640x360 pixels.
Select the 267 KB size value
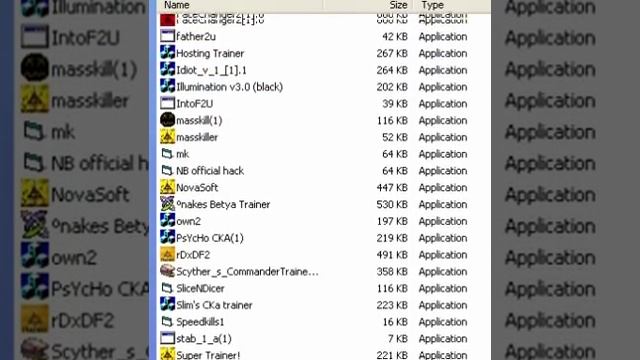(x=392, y=53)
